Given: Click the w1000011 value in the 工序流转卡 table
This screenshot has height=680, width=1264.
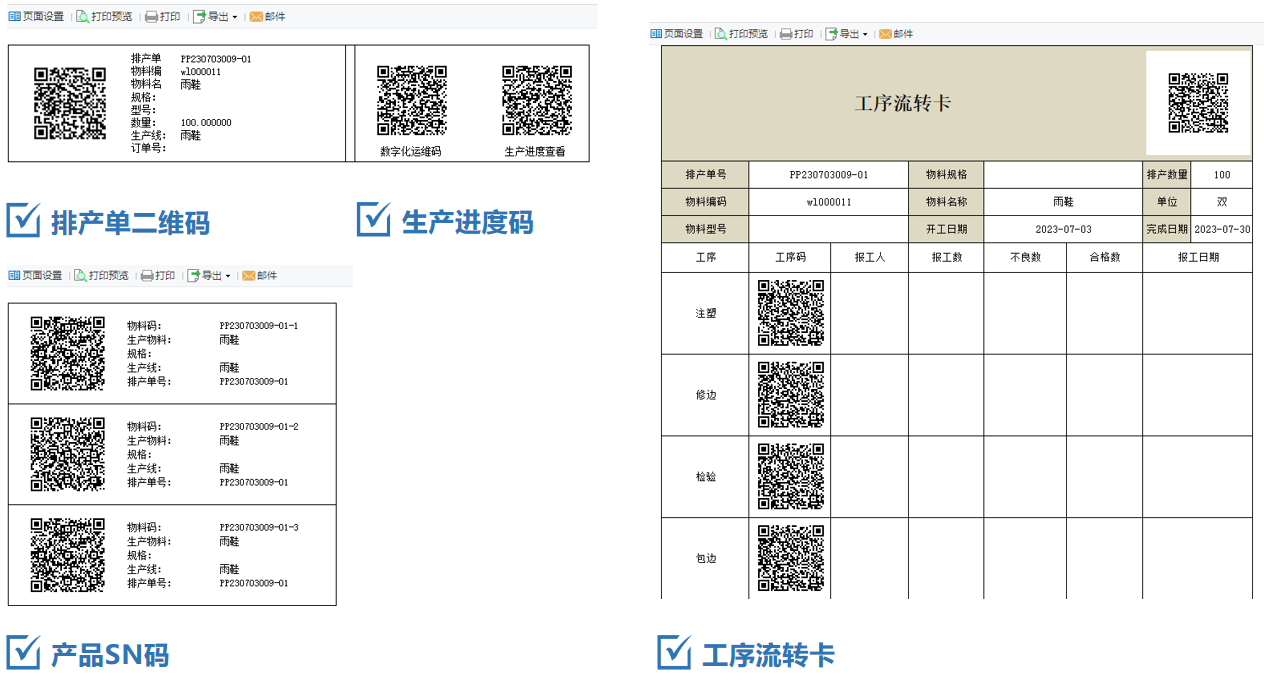Looking at the screenshot, I should 829,202.
